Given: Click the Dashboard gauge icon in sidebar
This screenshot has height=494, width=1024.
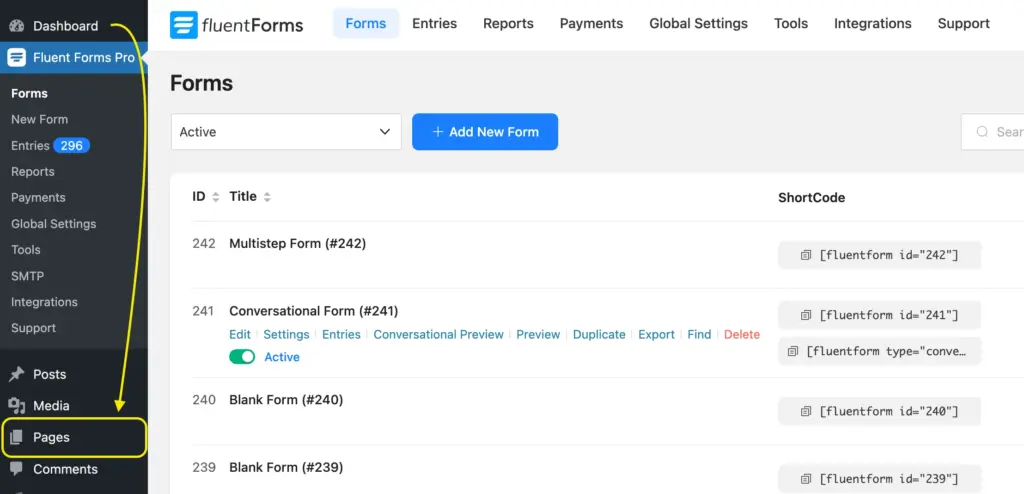Looking at the screenshot, I should tap(16, 26).
